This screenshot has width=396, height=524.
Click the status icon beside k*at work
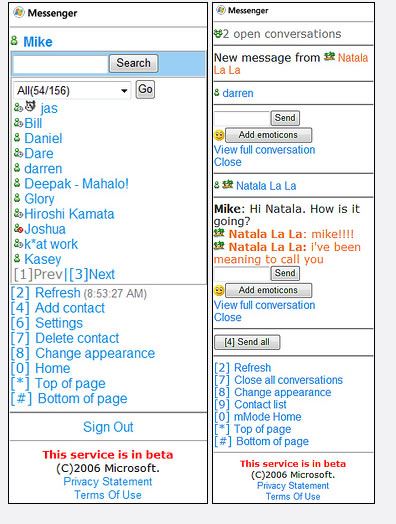18,243
